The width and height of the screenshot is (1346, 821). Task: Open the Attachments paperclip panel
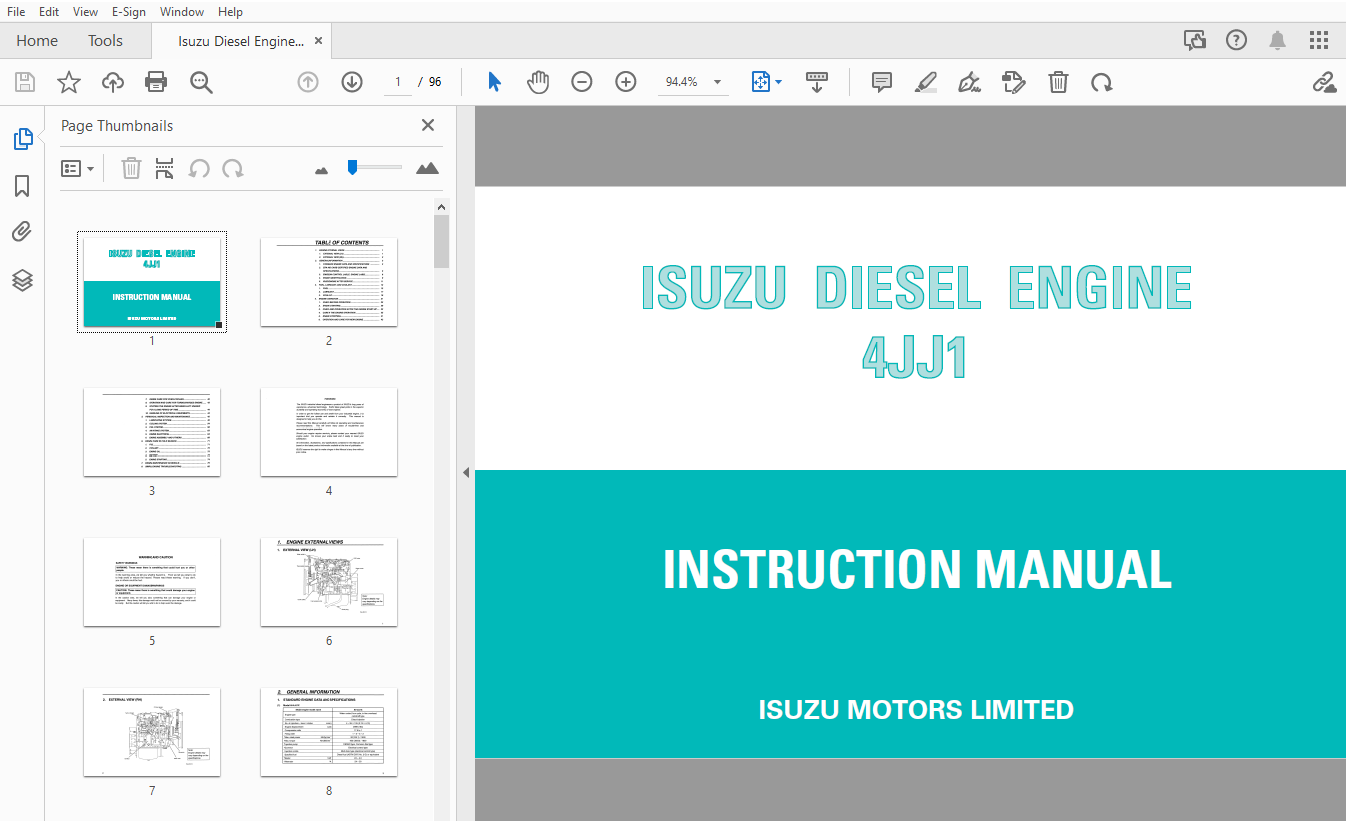pos(22,233)
